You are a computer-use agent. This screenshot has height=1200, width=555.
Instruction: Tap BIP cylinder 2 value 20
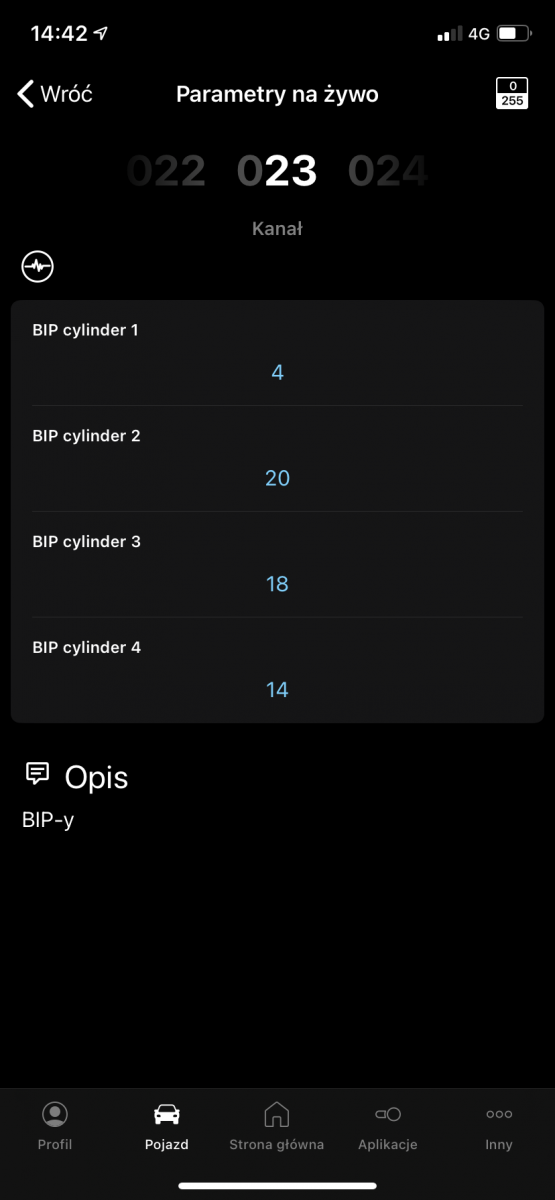pyautogui.click(x=277, y=478)
